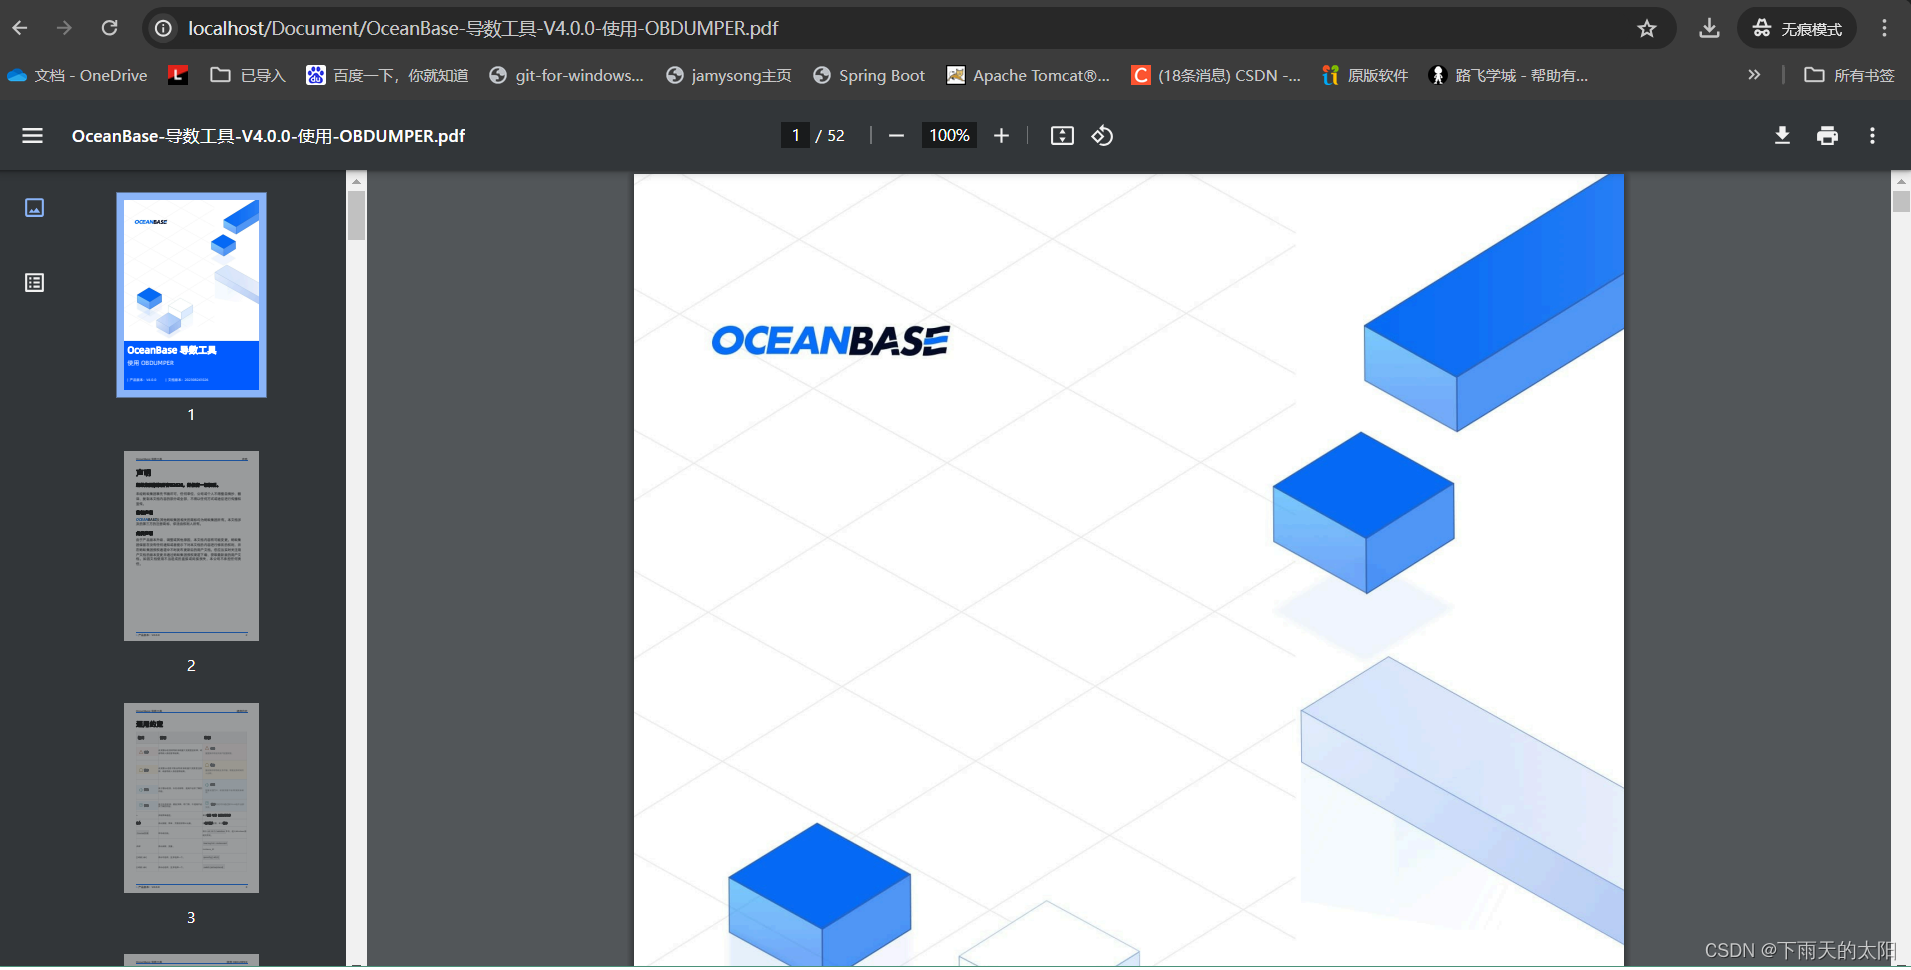Switch sidebar to document outline view
The image size is (1911, 970).
tap(34, 282)
